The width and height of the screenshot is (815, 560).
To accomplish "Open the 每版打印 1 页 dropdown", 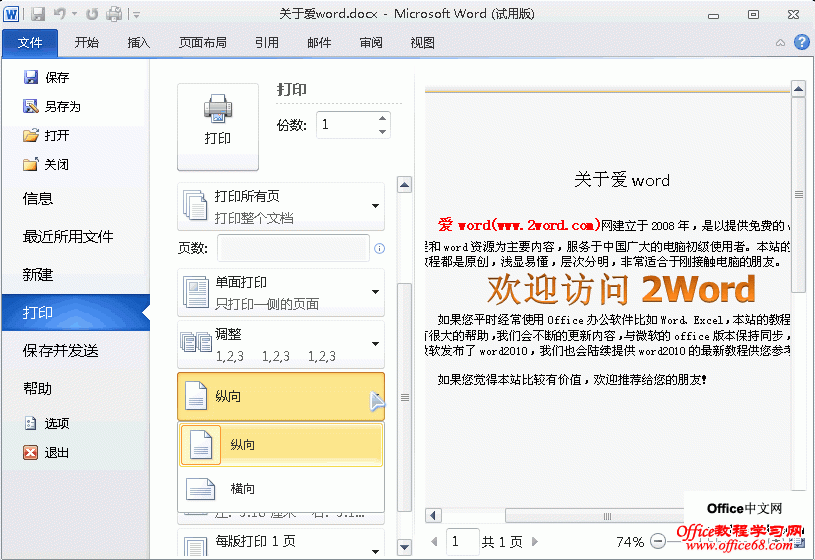I will pos(281,543).
